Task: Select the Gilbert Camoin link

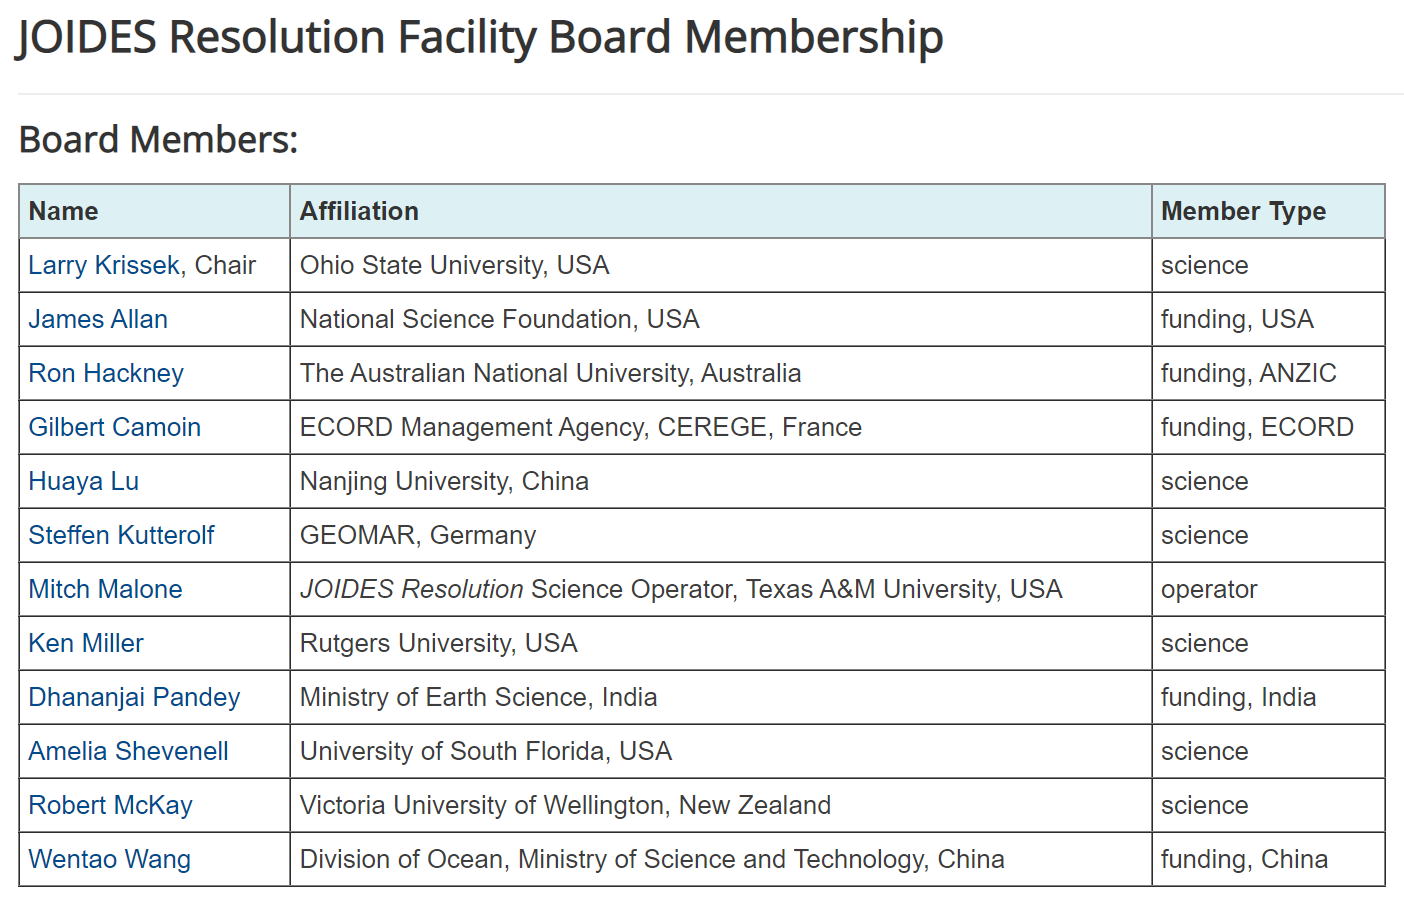Action: [114, 427]
